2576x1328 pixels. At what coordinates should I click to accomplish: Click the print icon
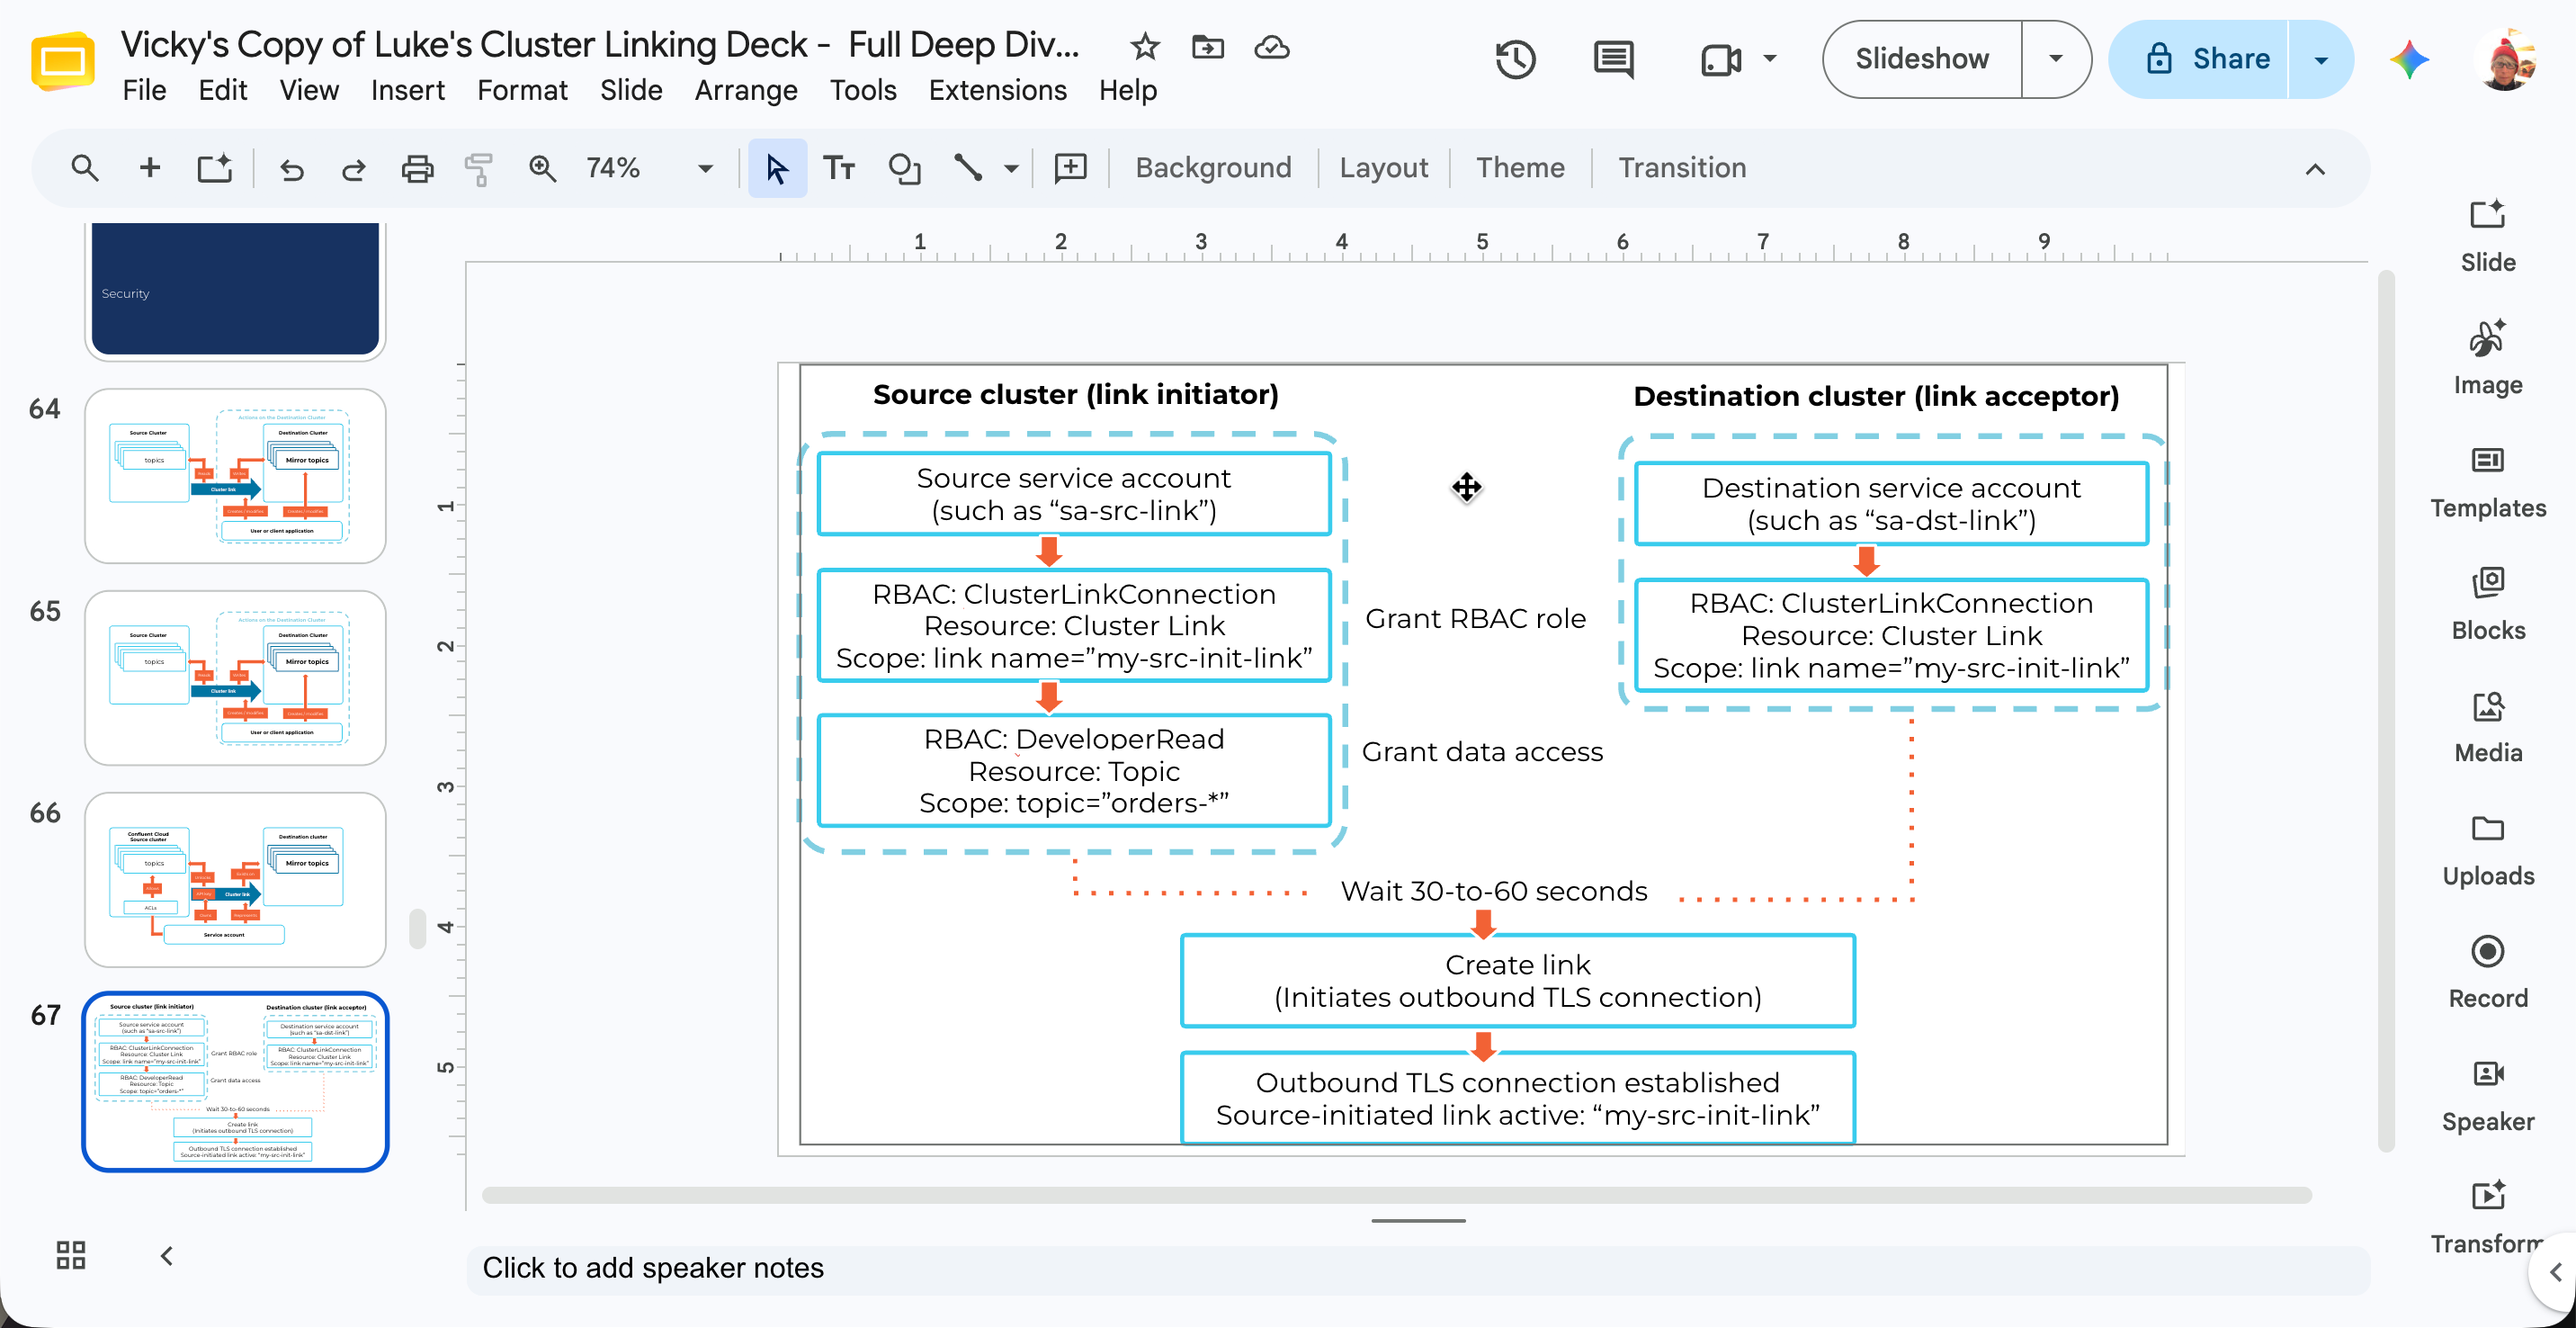[x=417, y=168]
